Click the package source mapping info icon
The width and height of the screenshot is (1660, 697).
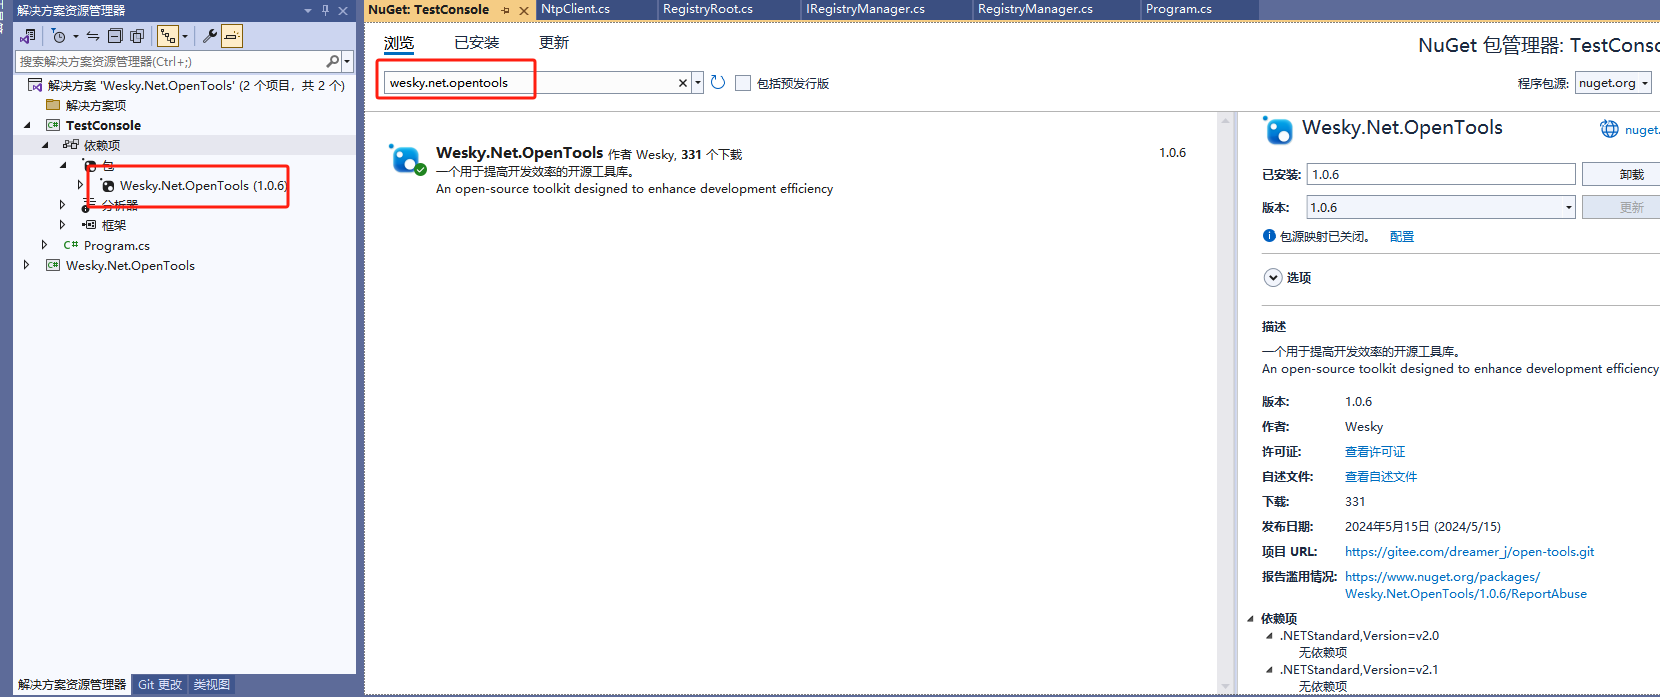click(1269, 236)
